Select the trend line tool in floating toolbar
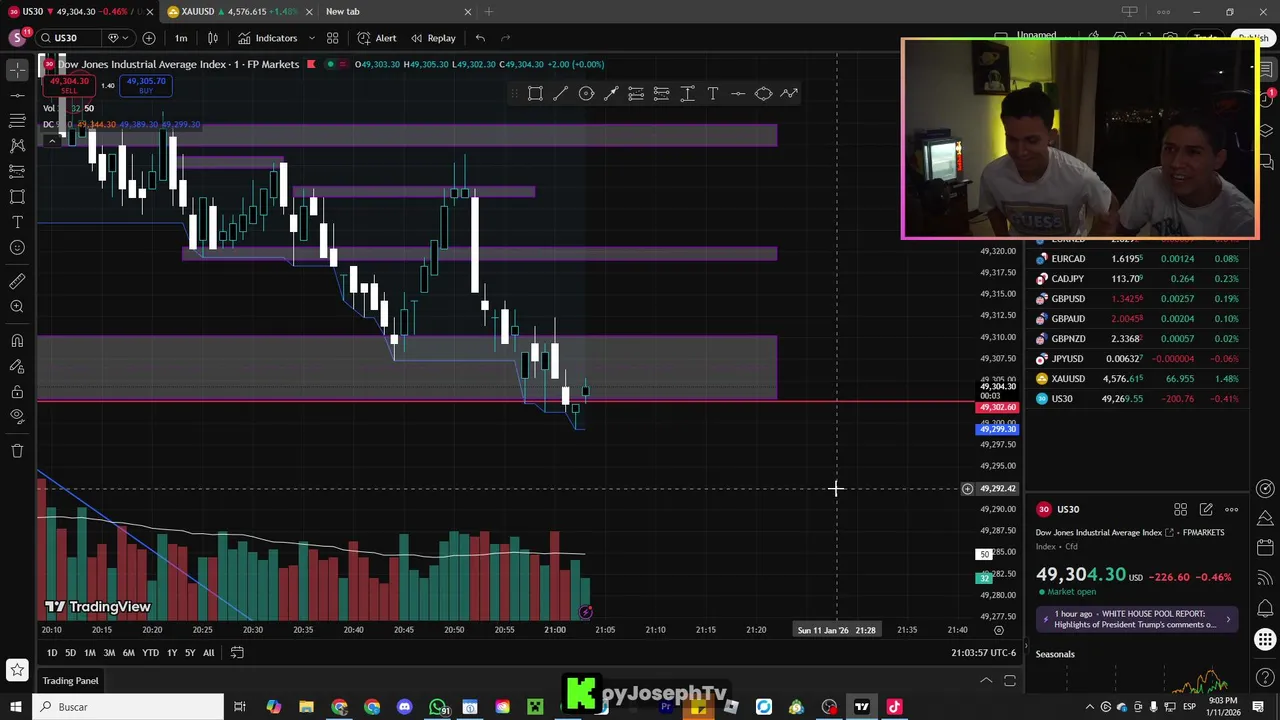 561,94
